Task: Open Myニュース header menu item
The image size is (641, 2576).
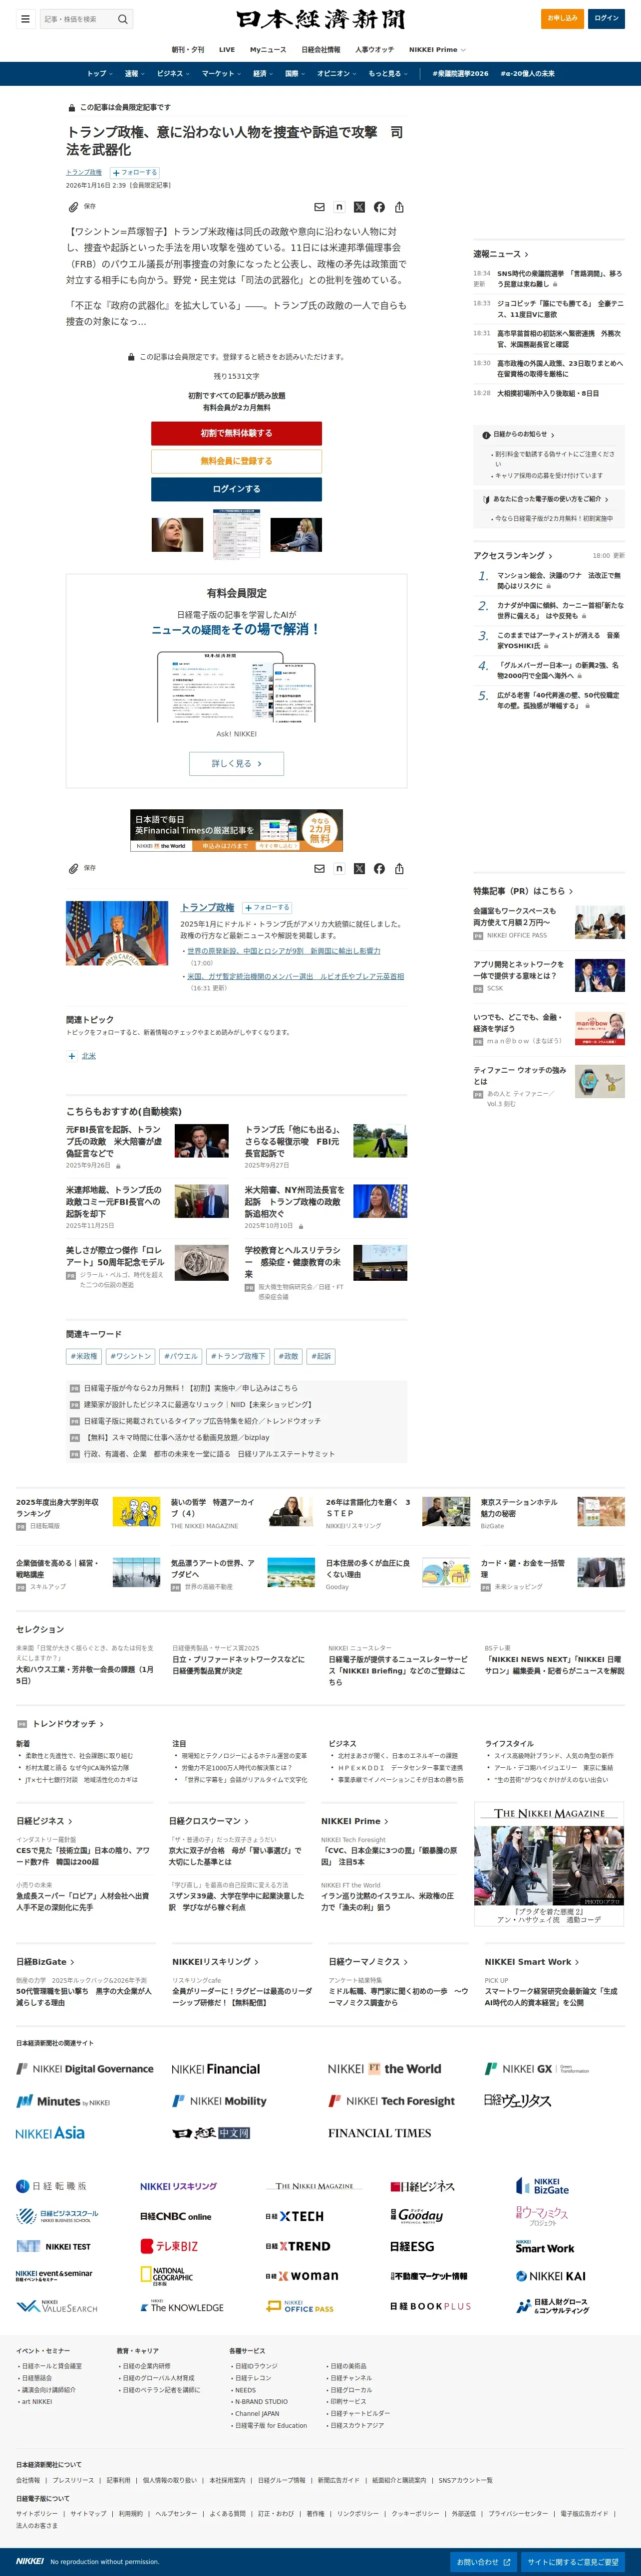Action: [x=268, y=49]
